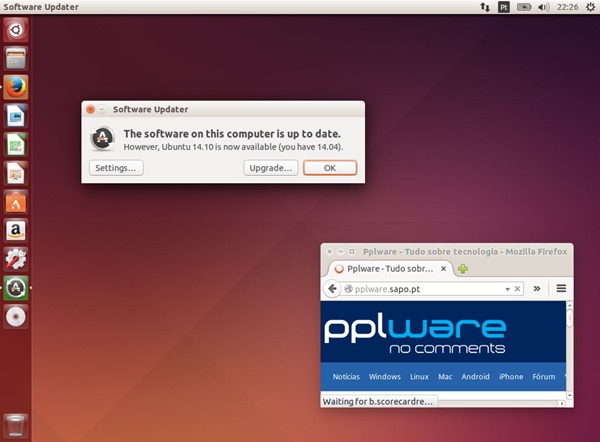Open Notícias in pplware navigation
The width and height of the screenshot is (600, 442).
(x=346, y=377)
